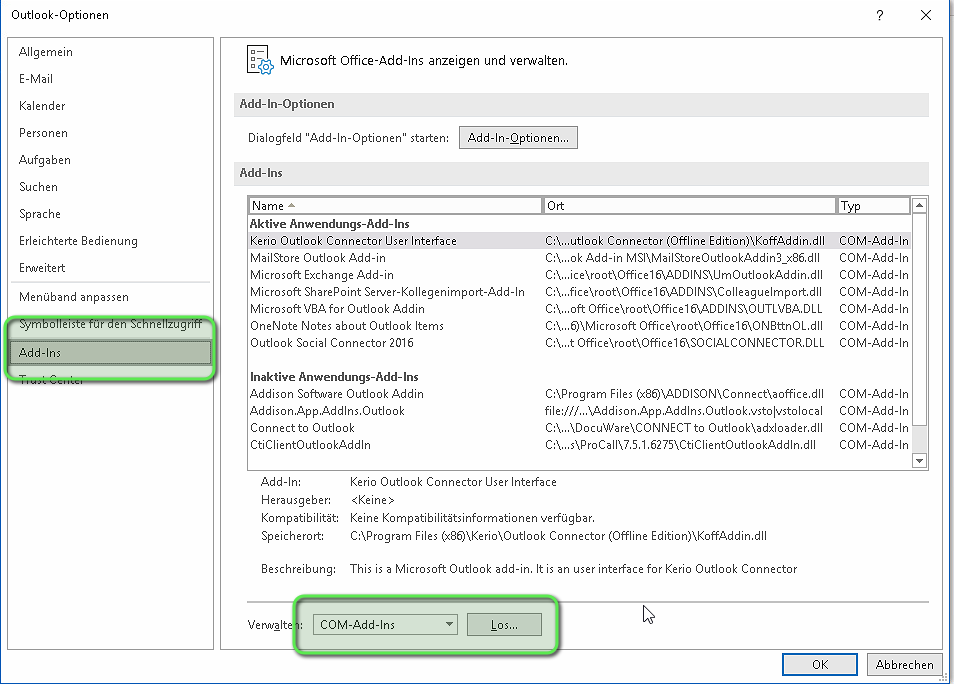This screenshot has height=684, width=954.
Task: Click the help question mark icon
Action: click(x=879, y=15)
